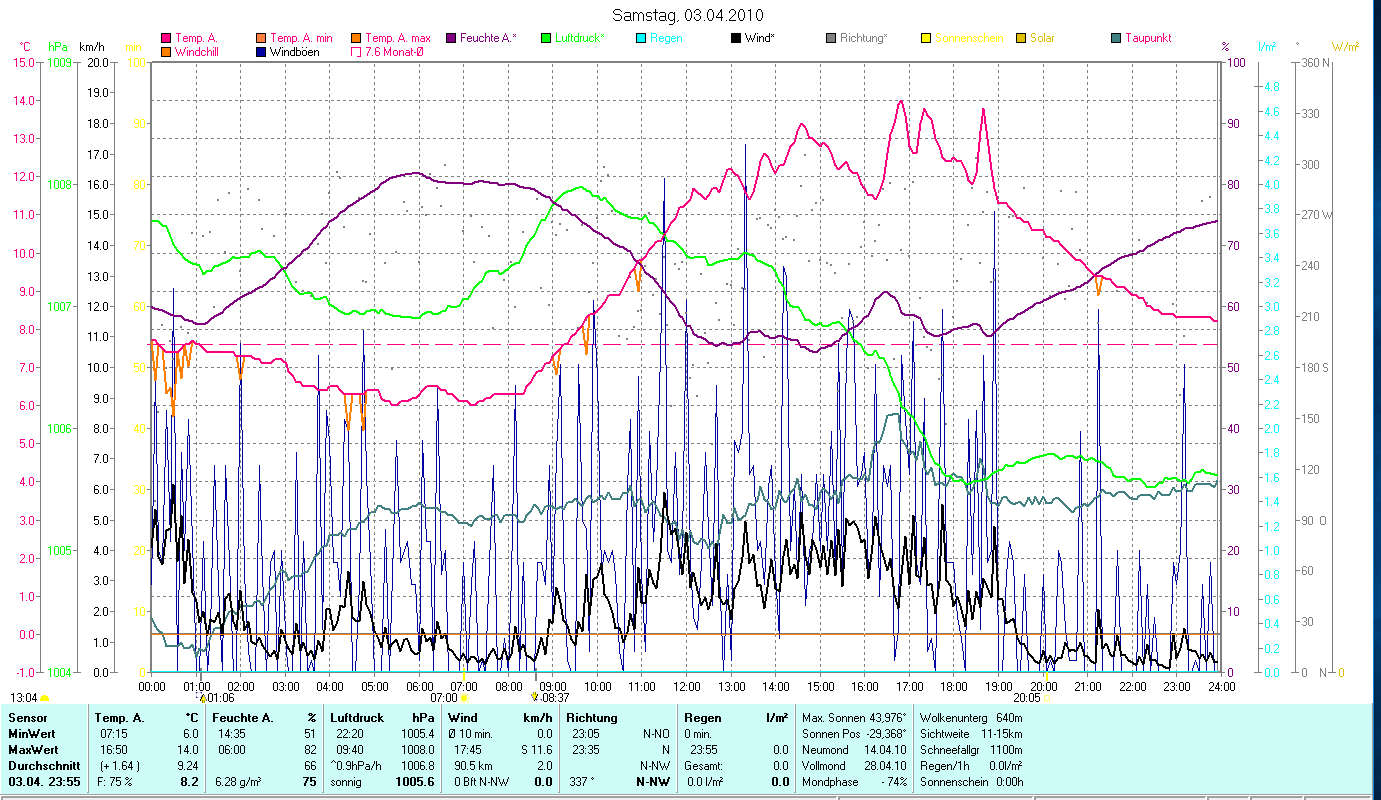This screenshot has width=1381, height=800.
Task: Click the sunrise marker at 07:00
Action: coord(464,697)
